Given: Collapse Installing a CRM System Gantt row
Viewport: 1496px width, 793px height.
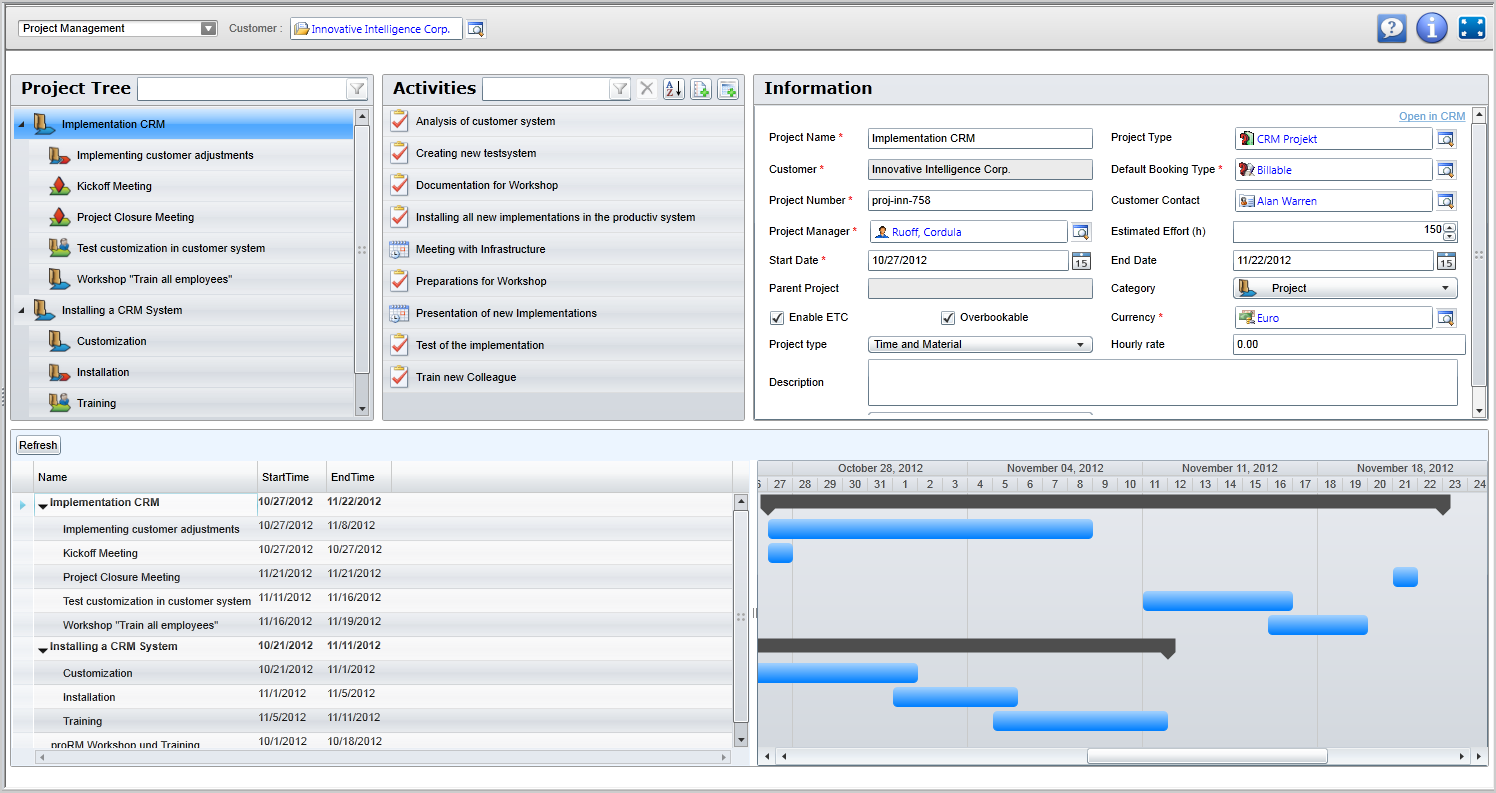Looking at the screenshot, I should coord(43,650).
